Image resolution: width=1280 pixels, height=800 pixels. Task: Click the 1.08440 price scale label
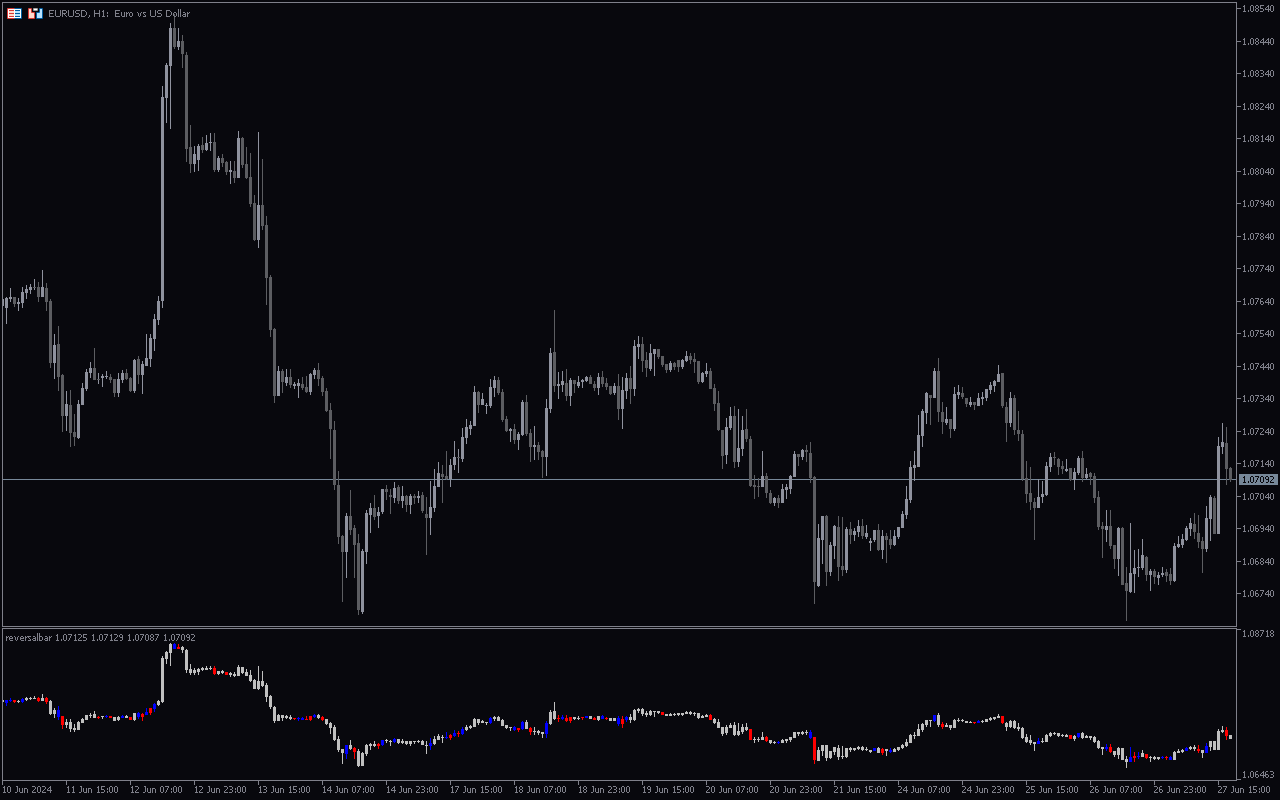coord(1257,42)
